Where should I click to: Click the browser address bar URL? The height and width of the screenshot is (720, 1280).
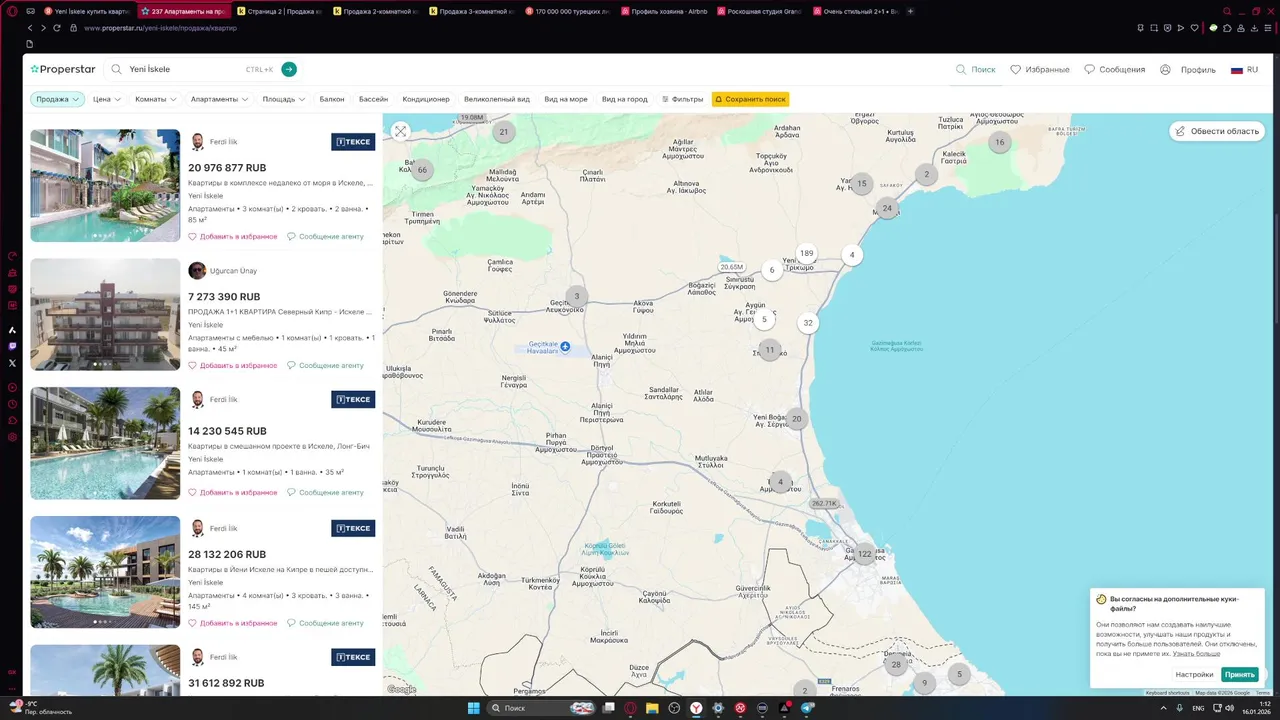point(160,28)
